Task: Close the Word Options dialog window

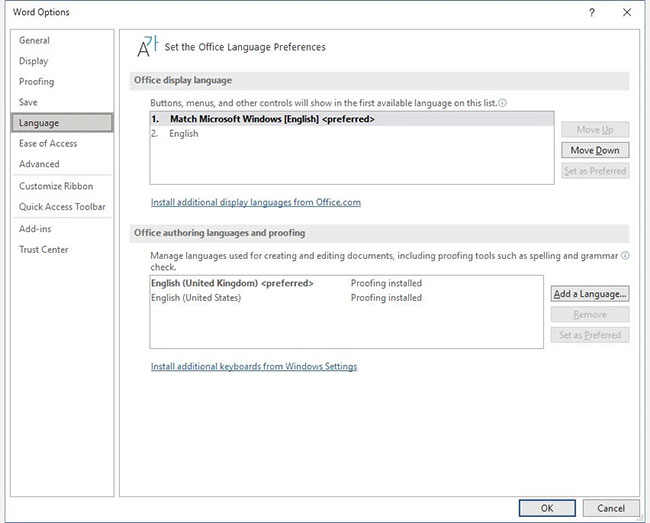Action: point(627,12)
